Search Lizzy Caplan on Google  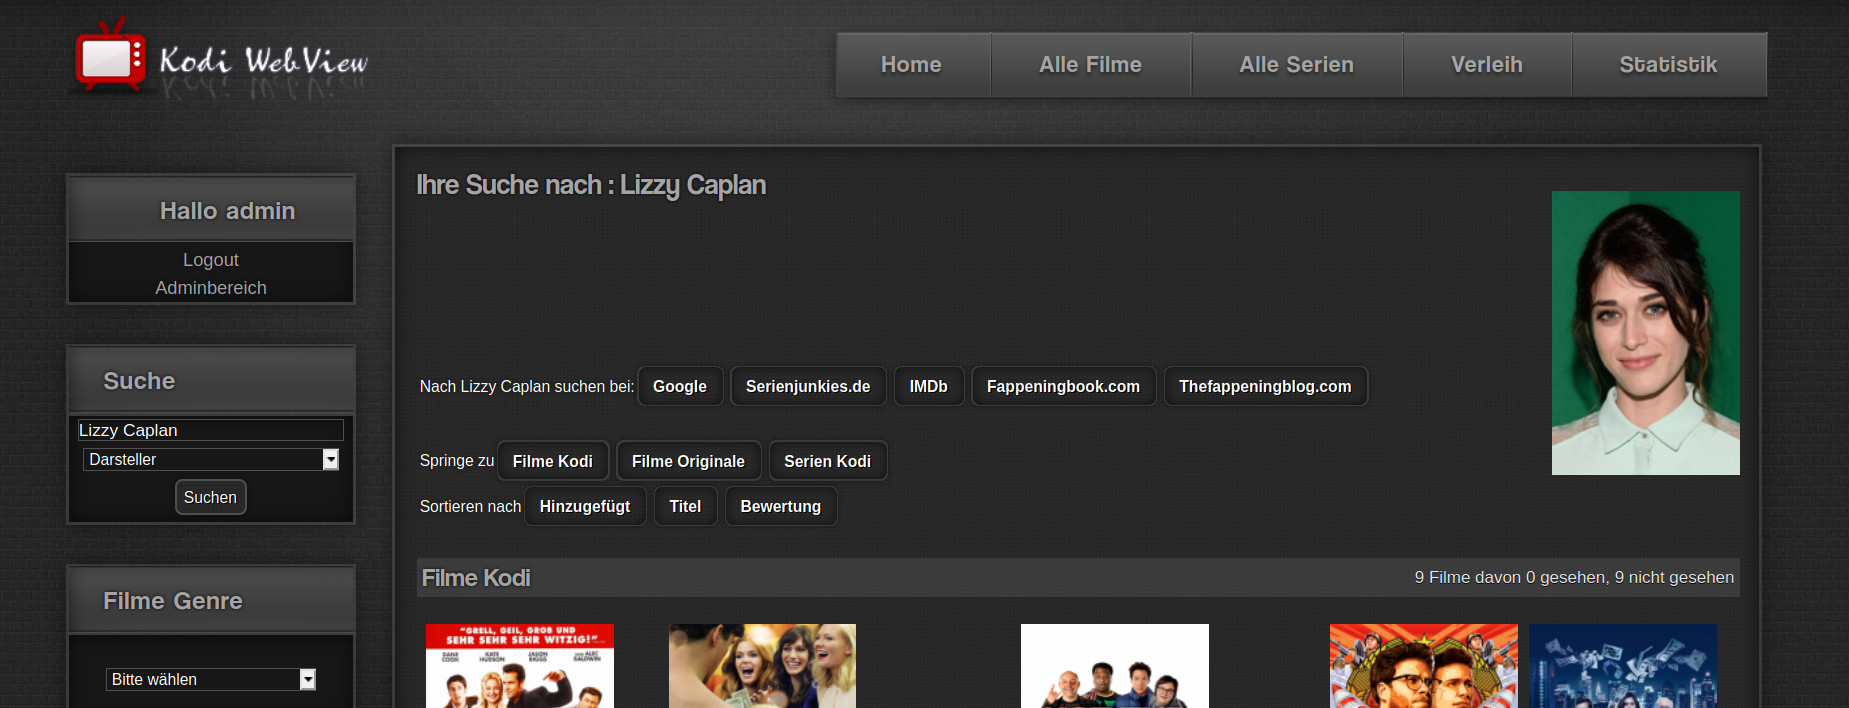coord(680,386)
